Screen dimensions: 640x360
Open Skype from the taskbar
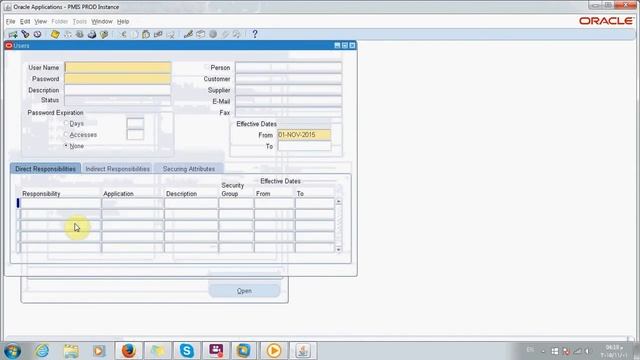click(187, 351)
